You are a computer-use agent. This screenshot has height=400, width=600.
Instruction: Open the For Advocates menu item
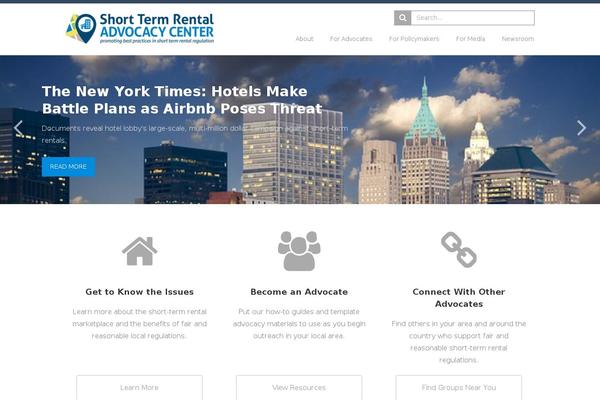pyautogui.click(x=351, y=39)
